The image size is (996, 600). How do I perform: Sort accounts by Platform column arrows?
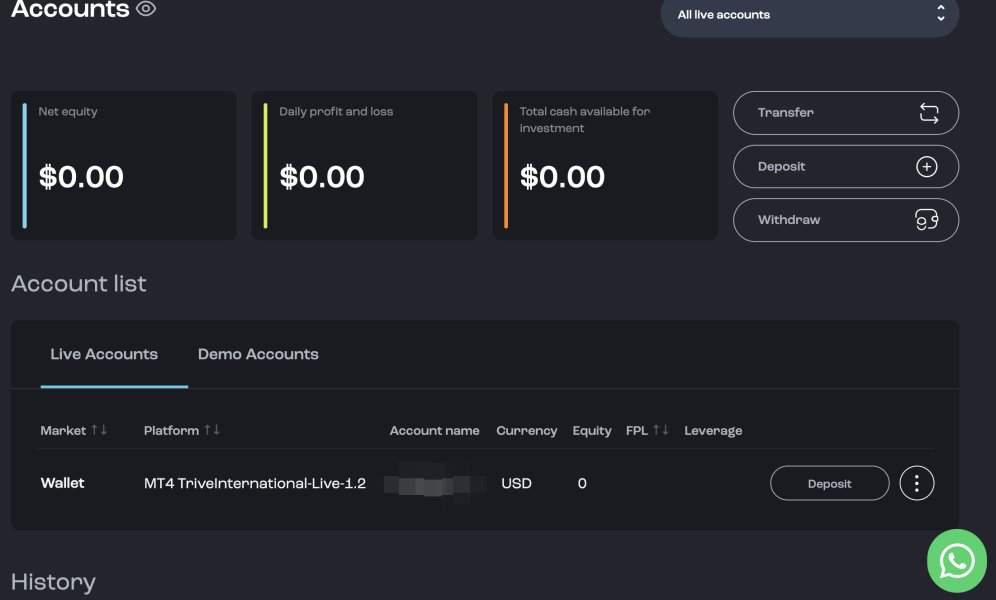tap(212, 430)
